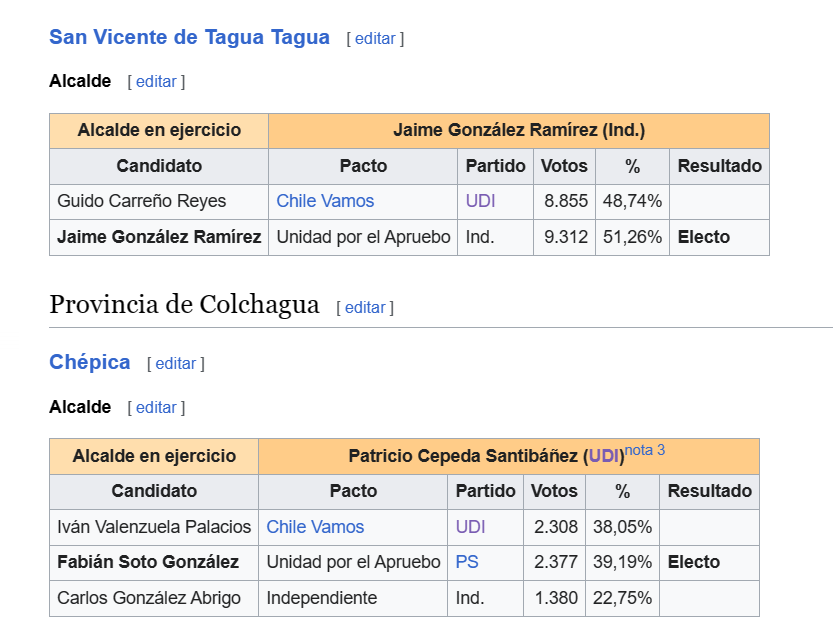Open PS party link in Fabián Soto row
The height and width of the screenshot is (640, 833).
[467, 562]
